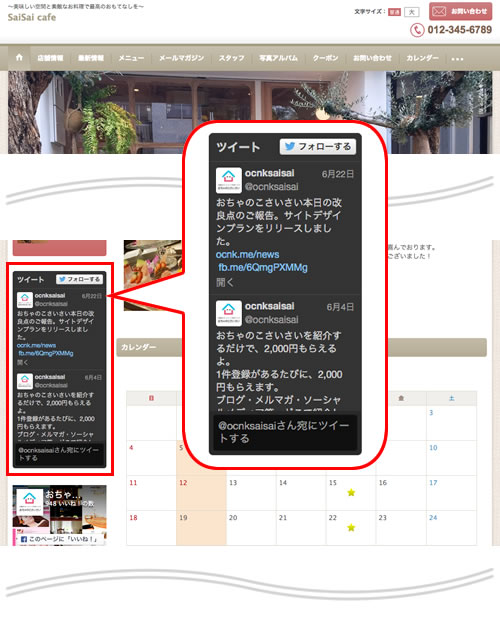Screen dimensions: 500x632
Task: Open the fb.me link in the sidebar widget
Action: (46, 353)
